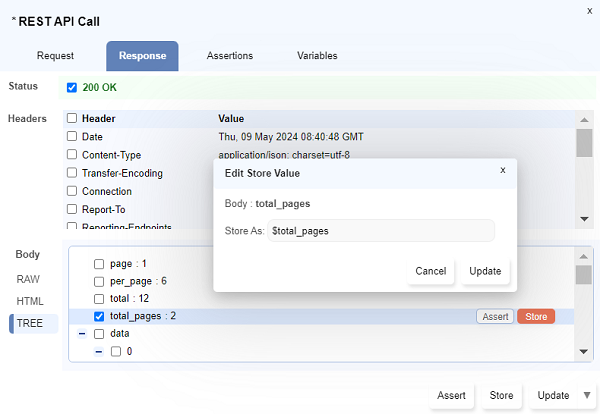The image size is (600, 414).
Task: Close the Edit Store Value dialog
Action: point(502,170)
